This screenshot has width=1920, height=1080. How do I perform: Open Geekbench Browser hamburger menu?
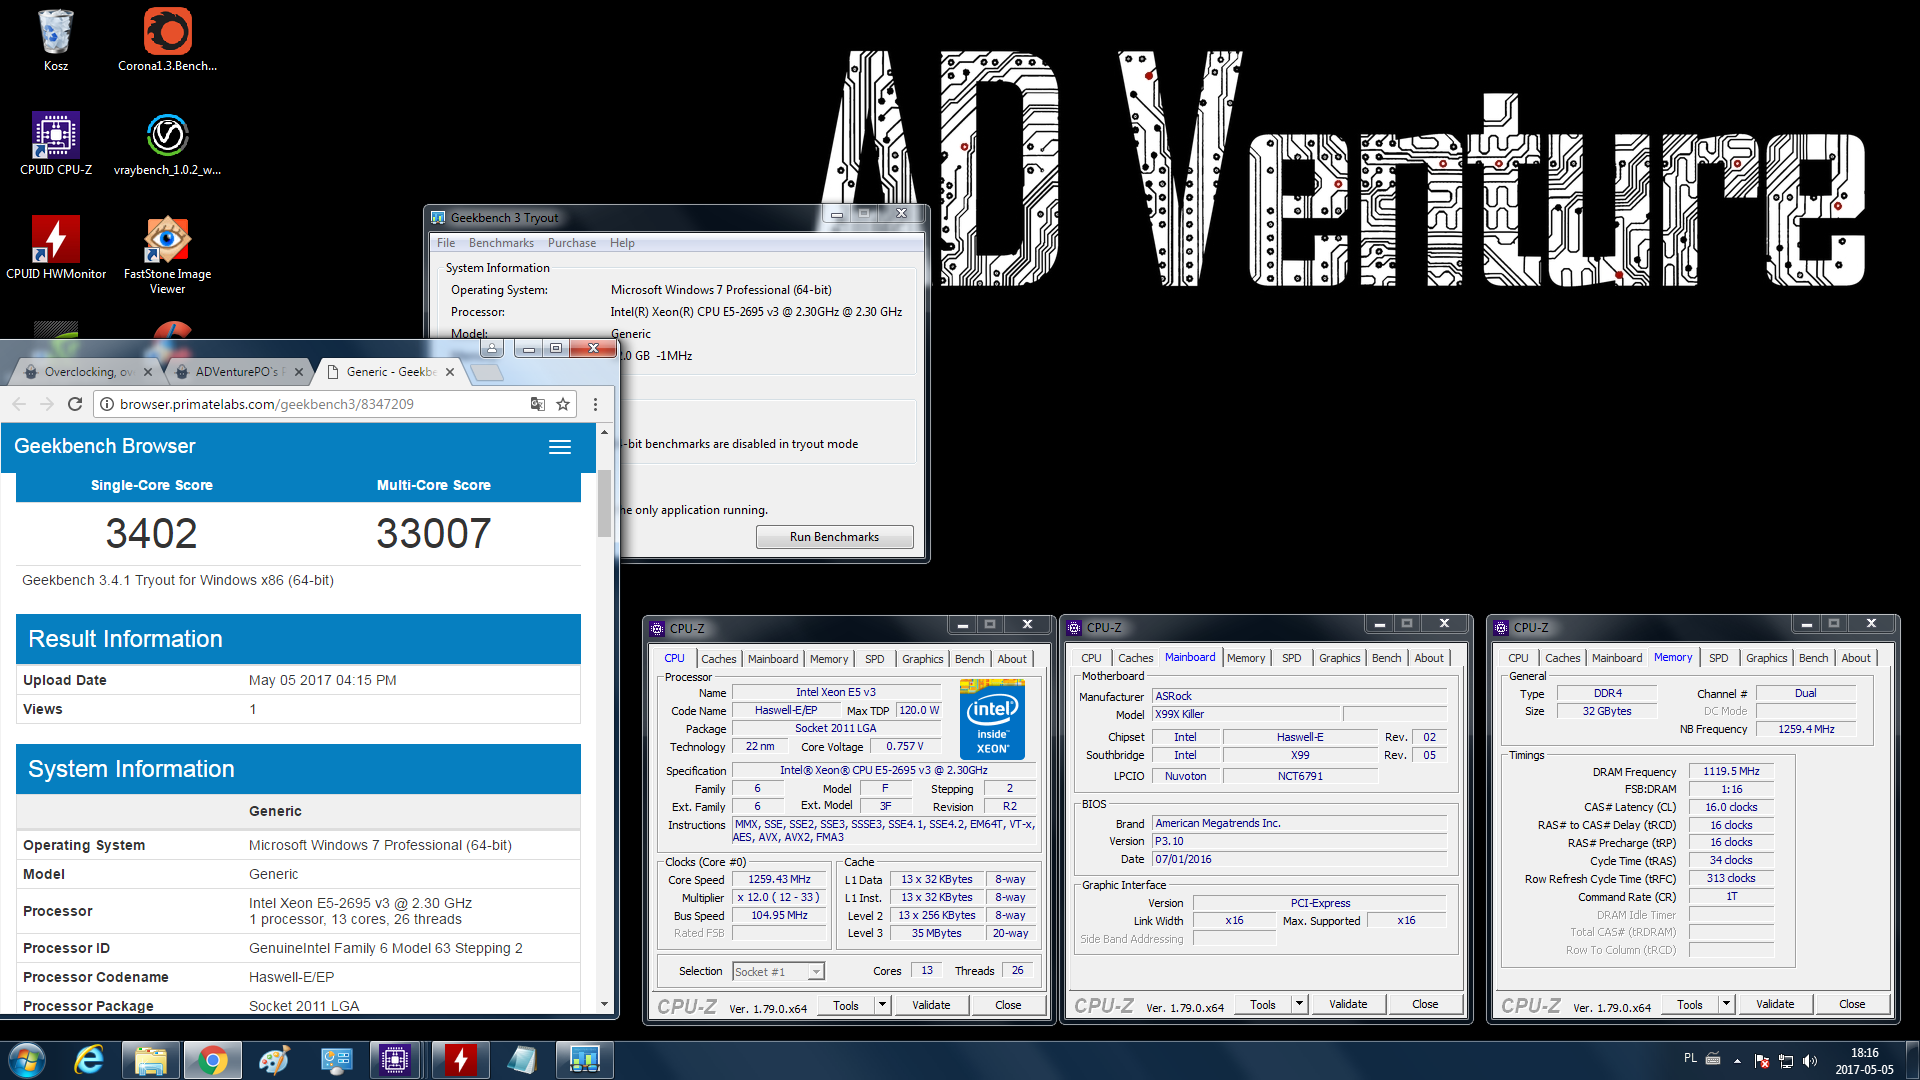coord(560,447)
